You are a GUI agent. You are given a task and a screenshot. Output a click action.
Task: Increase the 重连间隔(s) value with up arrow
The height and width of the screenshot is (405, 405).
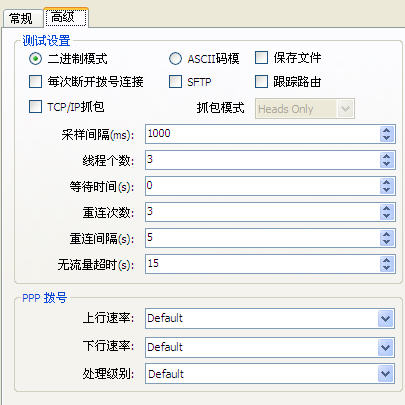[386, 235]
